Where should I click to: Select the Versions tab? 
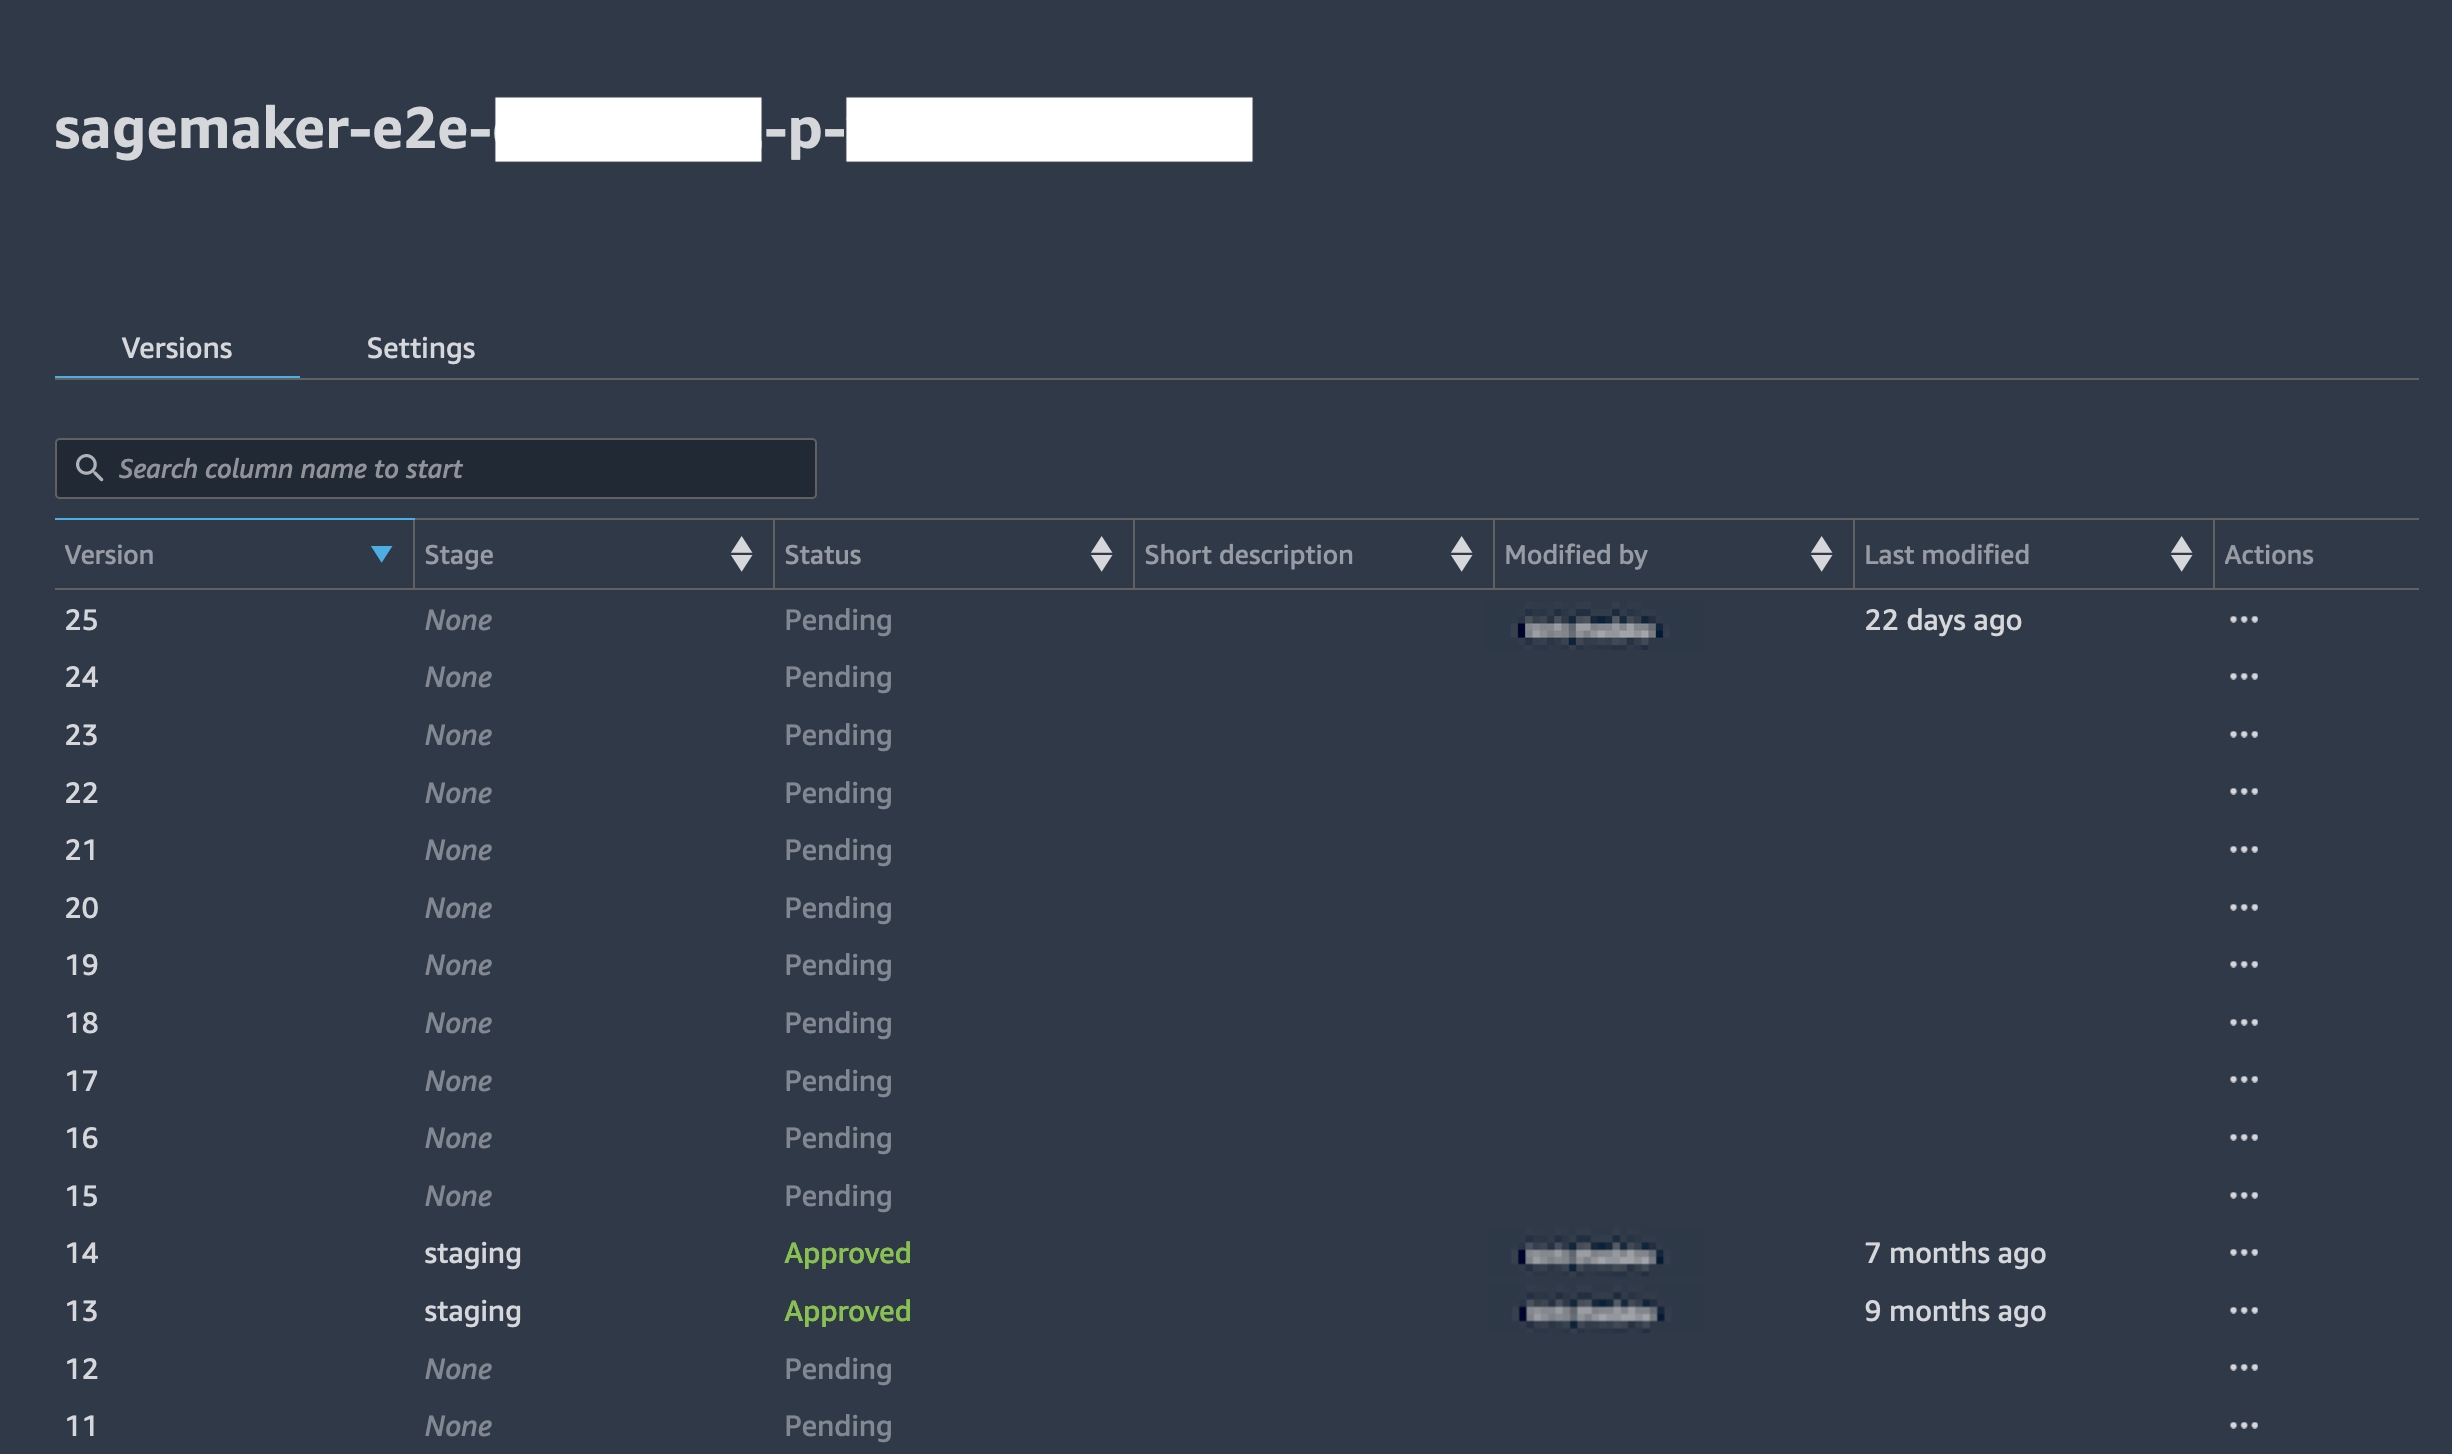177,348
